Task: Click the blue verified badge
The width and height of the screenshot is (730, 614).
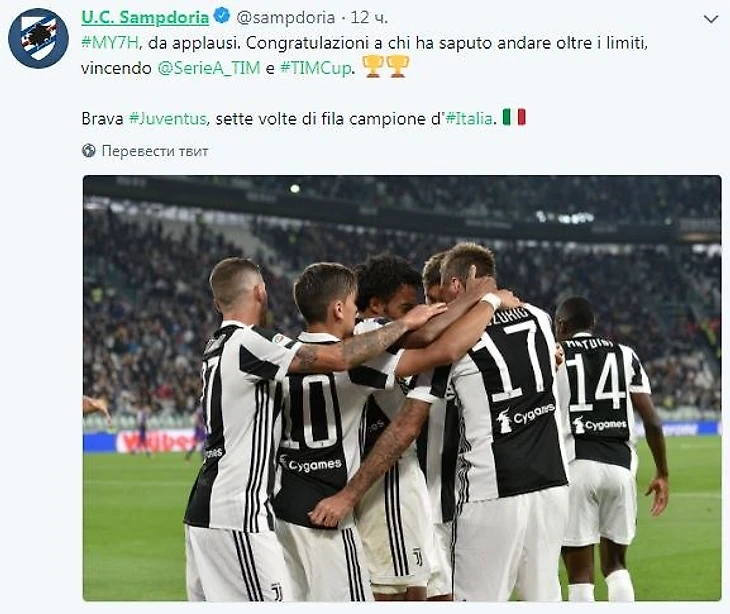Action: [222, 16]
